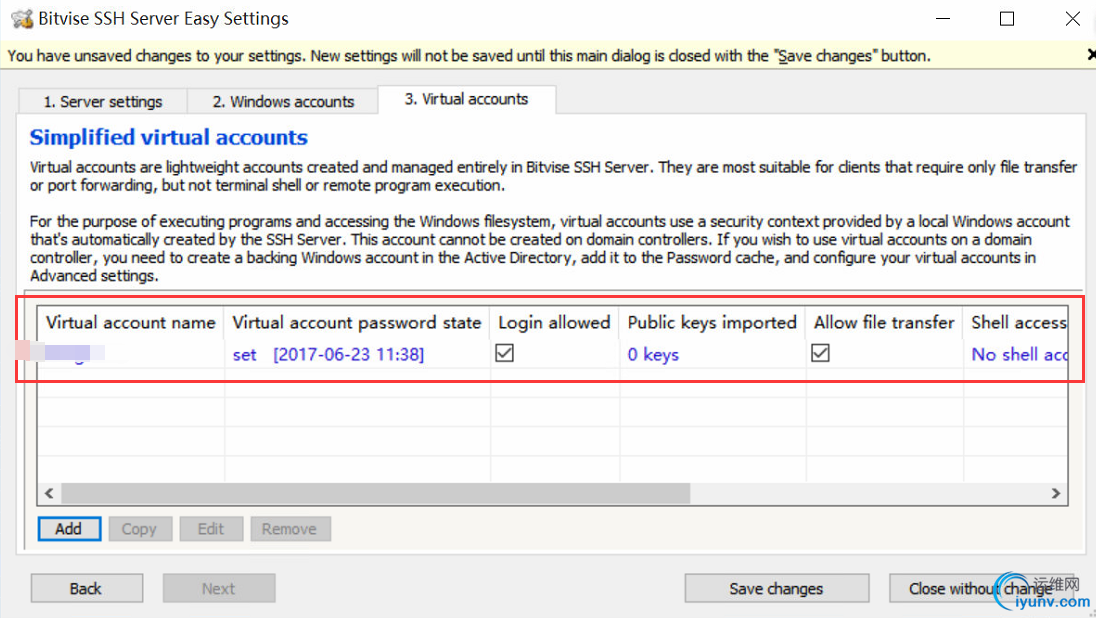Close the Easy Settings window
This screenshot has width=1096, height=618.
pos(1072,19)
